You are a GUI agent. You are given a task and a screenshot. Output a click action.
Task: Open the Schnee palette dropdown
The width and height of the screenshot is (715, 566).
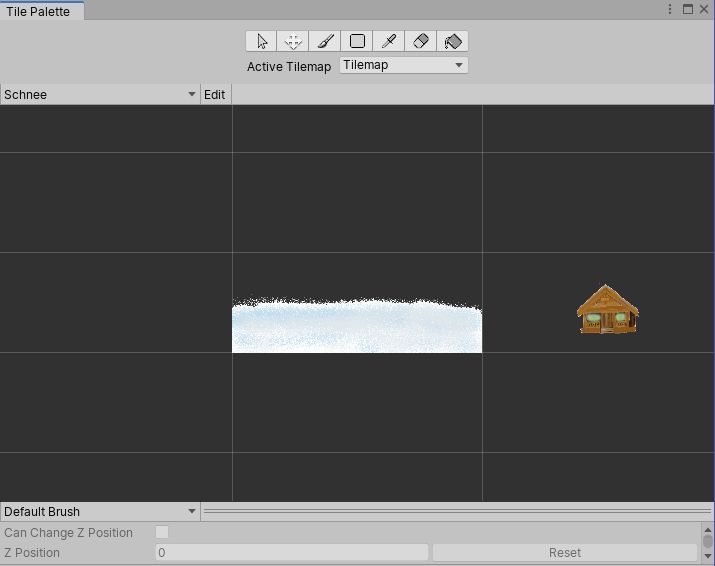(100, 94)
